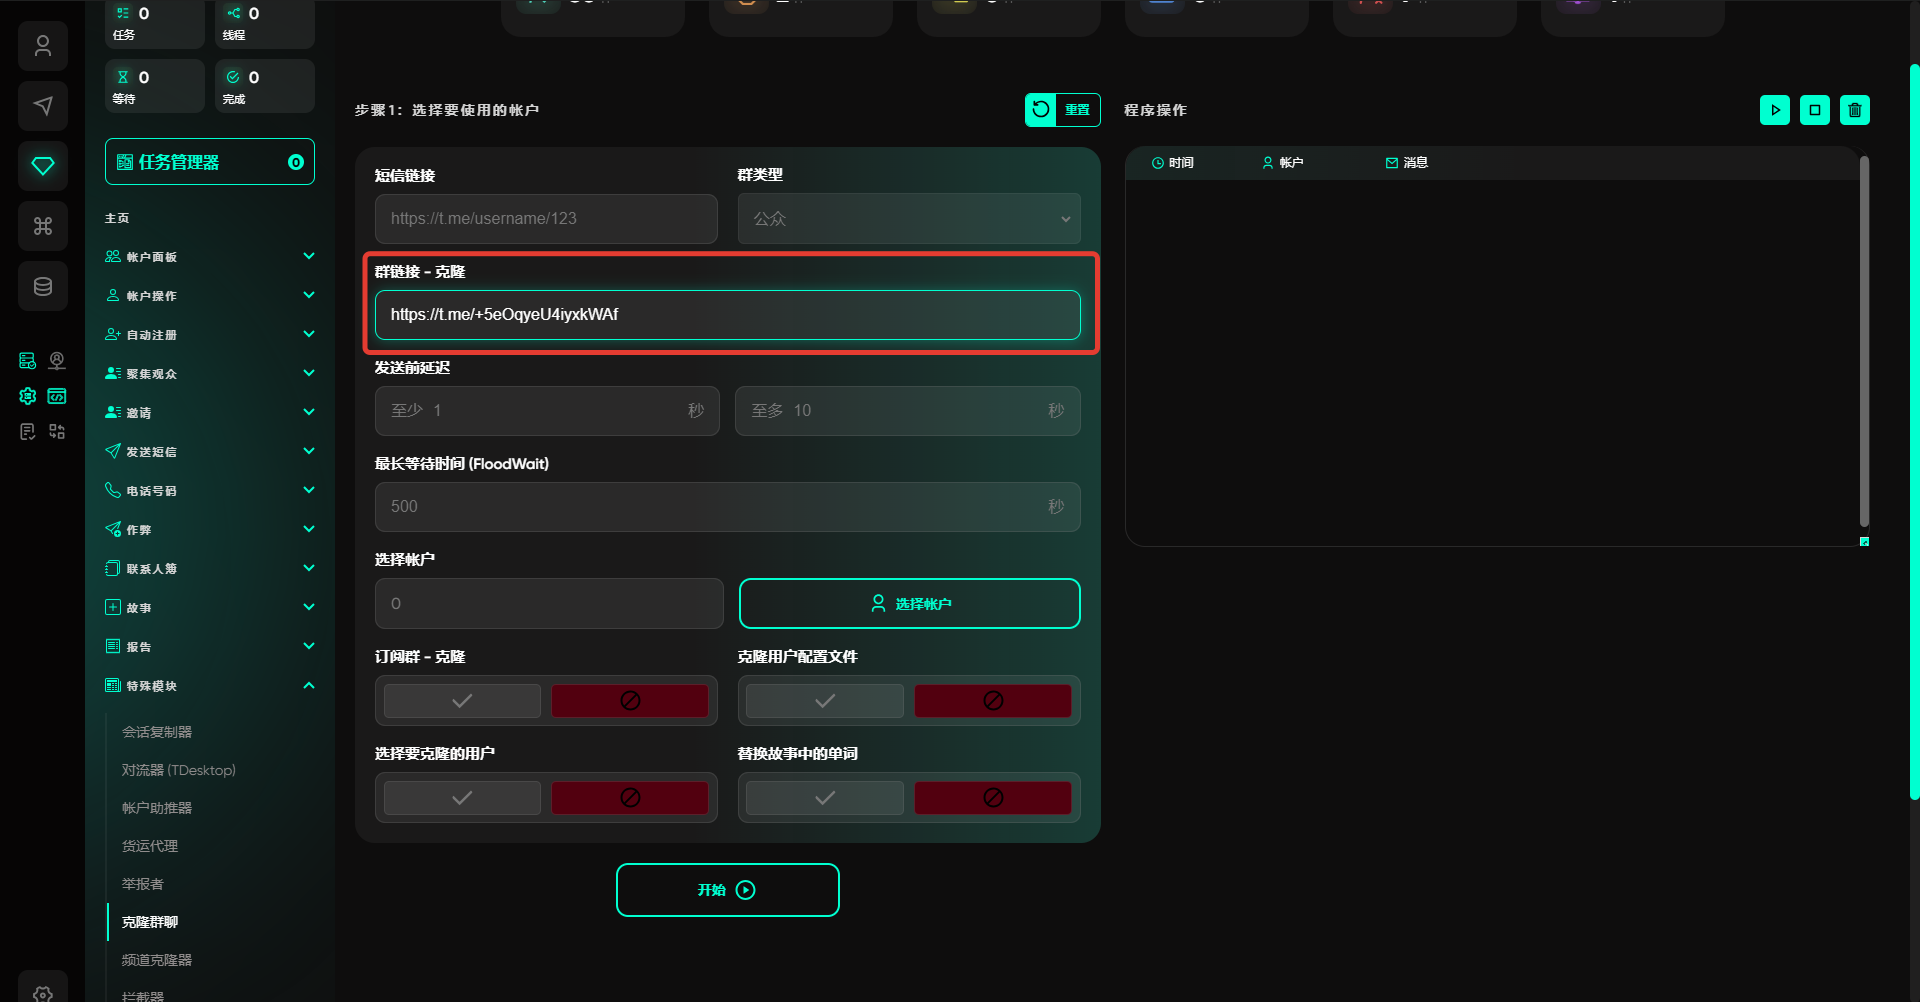
Task: Click the 开始 start button
Action: [727, 890]
